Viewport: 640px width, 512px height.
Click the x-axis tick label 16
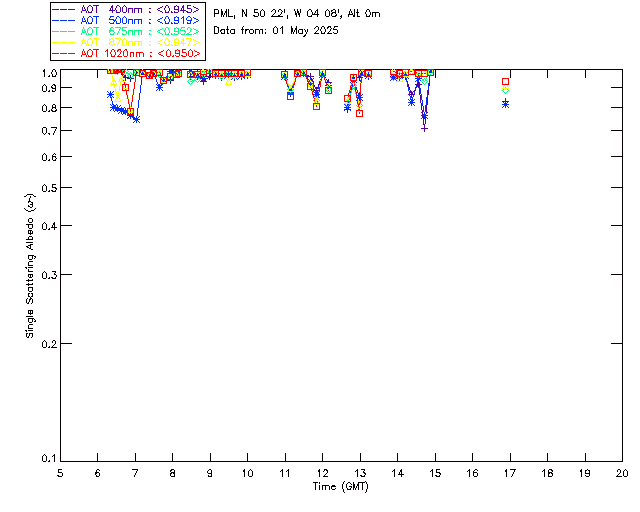pyautogui.click(x=473, y=473)
